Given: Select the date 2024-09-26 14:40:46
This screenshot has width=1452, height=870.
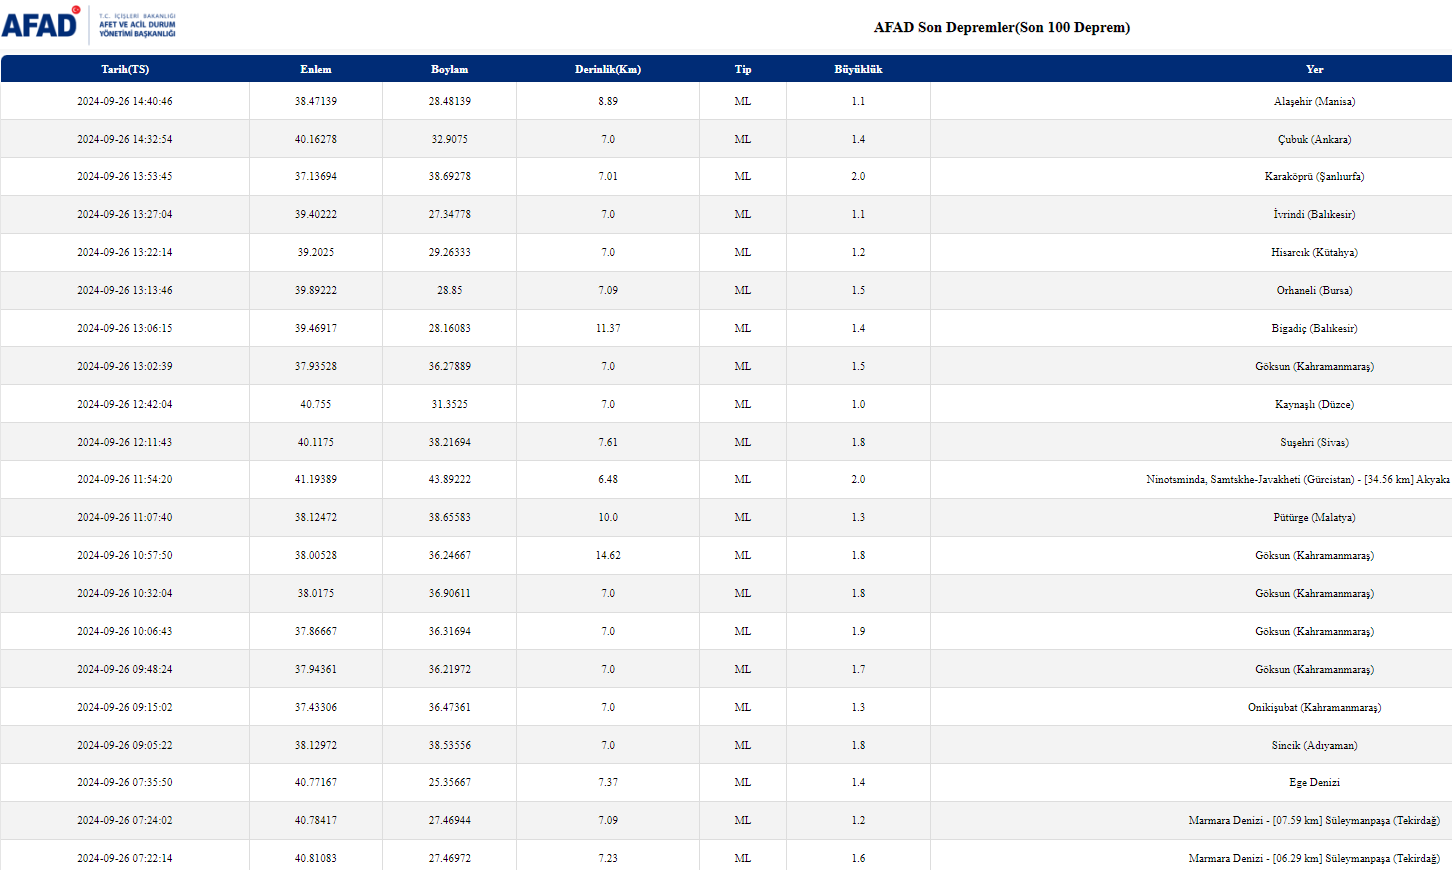Looking at the screenshot, I should click(x=125, y=101).
